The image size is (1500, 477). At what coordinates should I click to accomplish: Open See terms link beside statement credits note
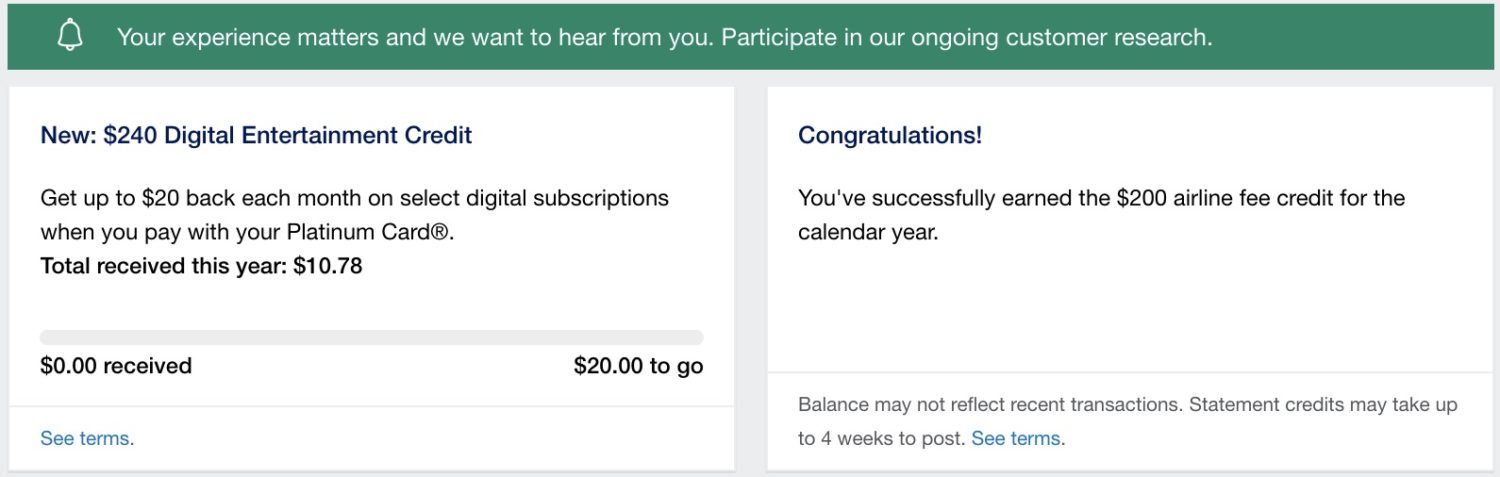pyautogui.click(x=1015, y=438)
